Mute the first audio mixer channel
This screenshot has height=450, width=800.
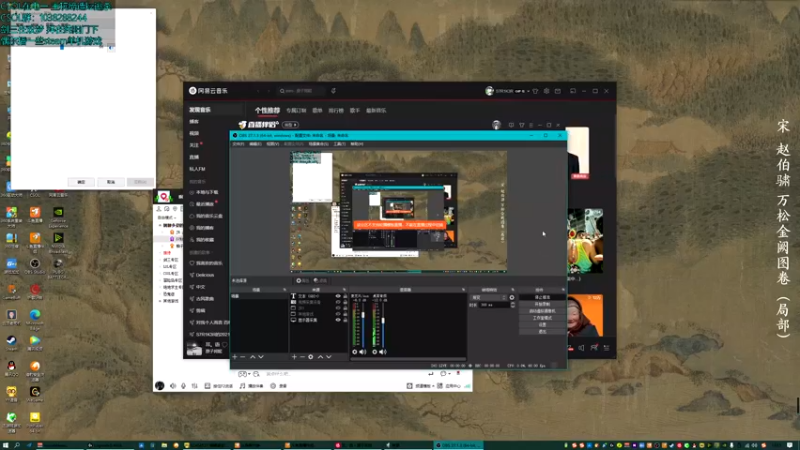click(x=363, y=352)
